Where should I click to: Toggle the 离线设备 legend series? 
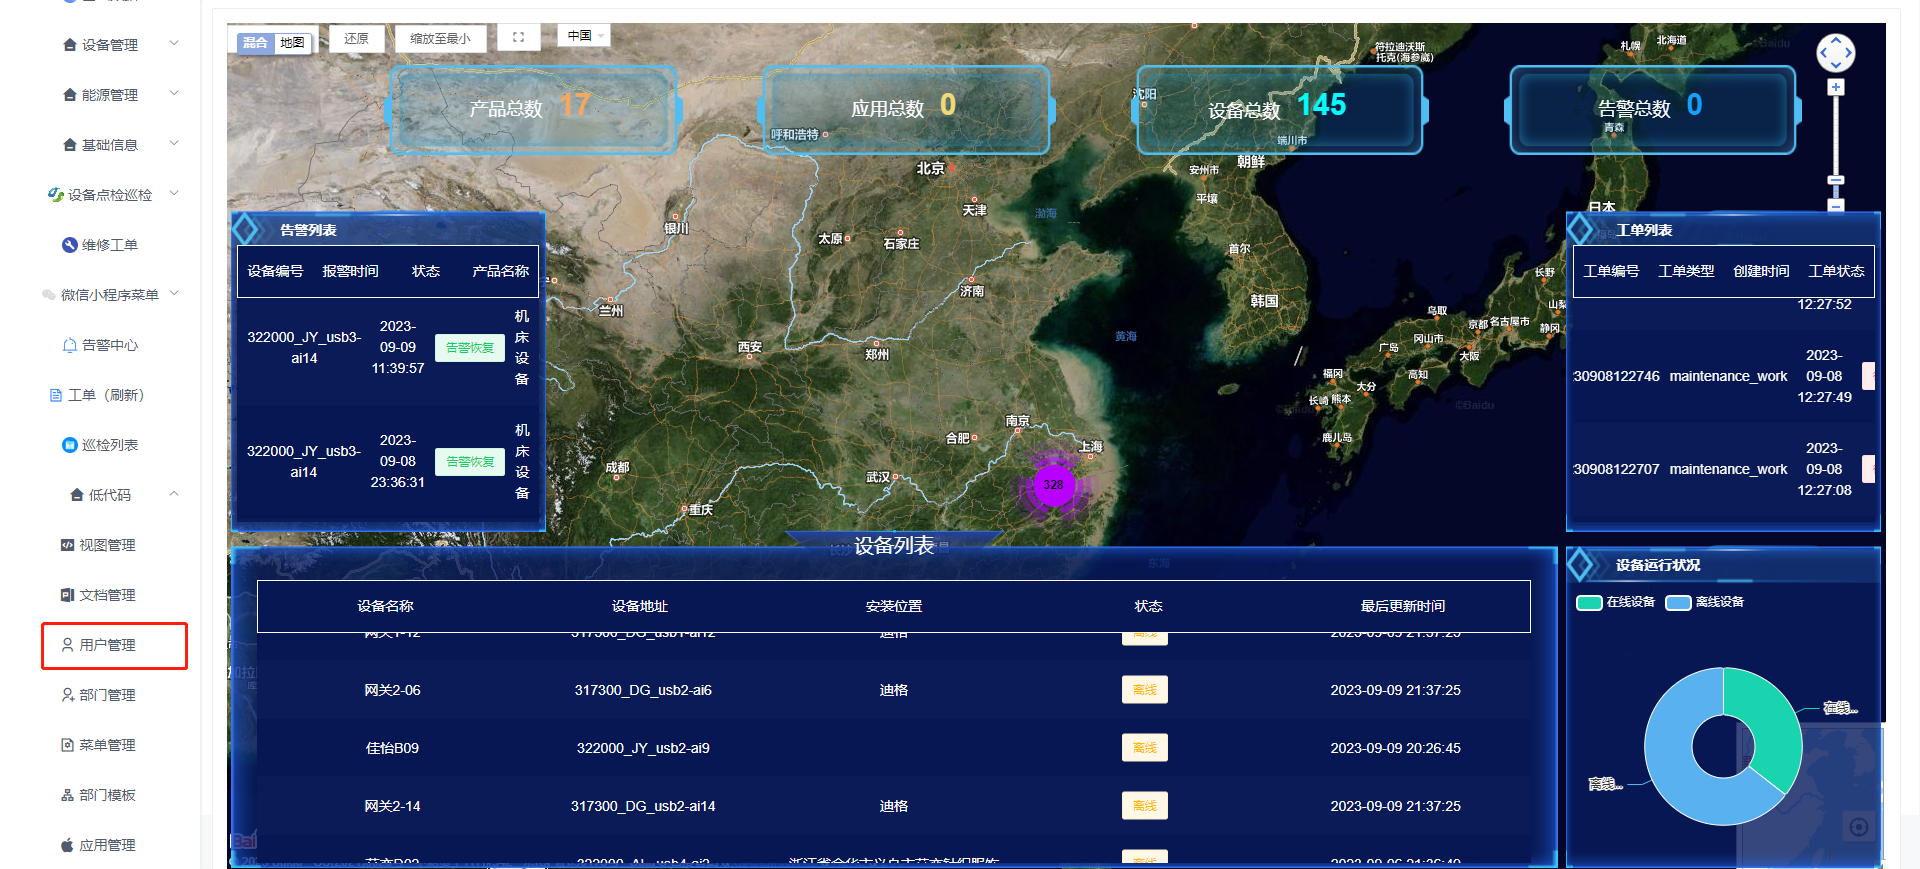pyautogui.click(x=1705, y=602)
